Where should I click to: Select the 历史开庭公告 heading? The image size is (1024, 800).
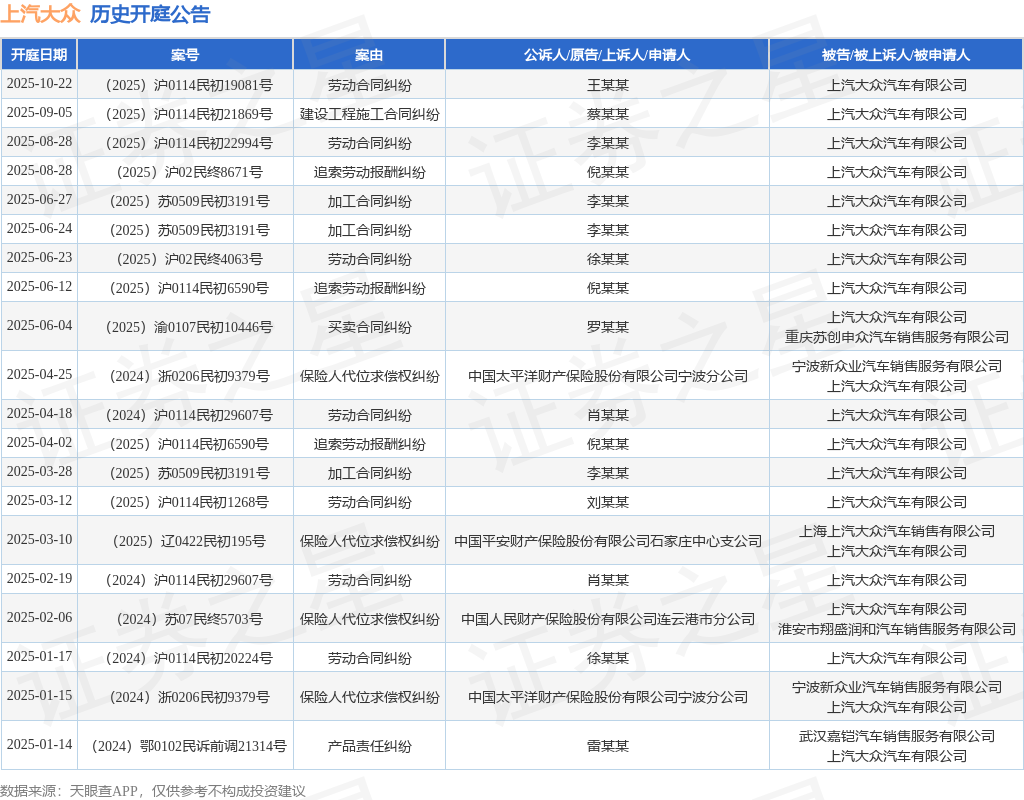[x=150, y=14]
